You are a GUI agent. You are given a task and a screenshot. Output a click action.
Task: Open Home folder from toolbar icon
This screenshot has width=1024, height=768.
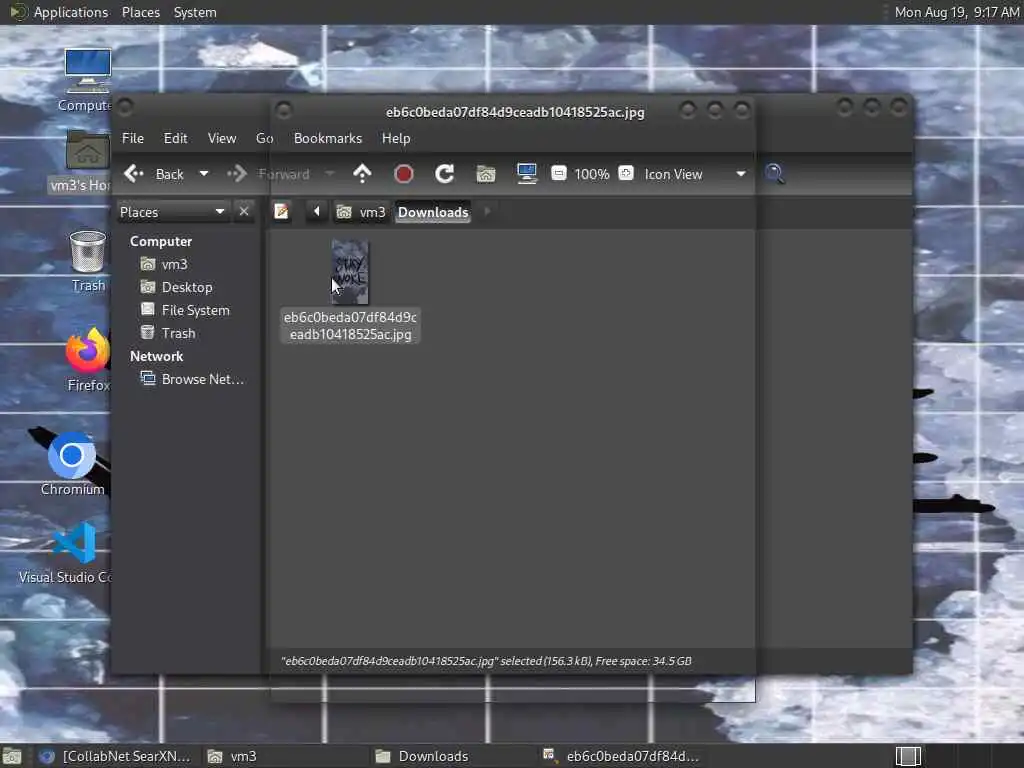[486, 174]
